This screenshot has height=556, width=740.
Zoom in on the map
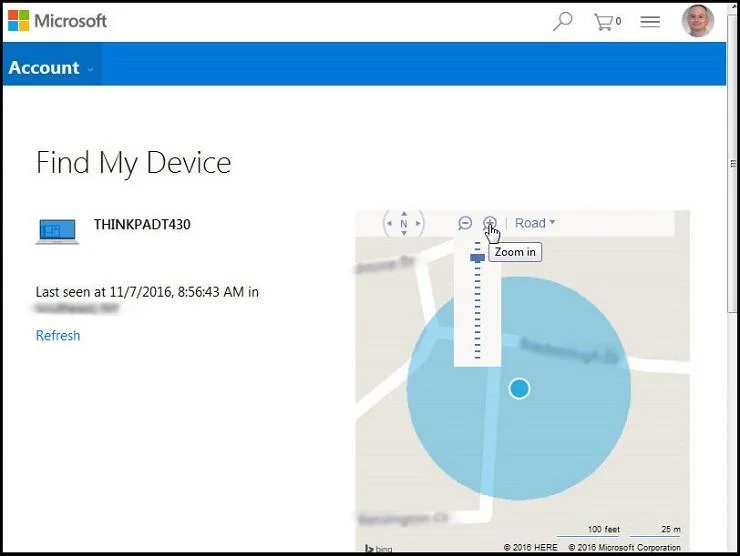[490, 222]
